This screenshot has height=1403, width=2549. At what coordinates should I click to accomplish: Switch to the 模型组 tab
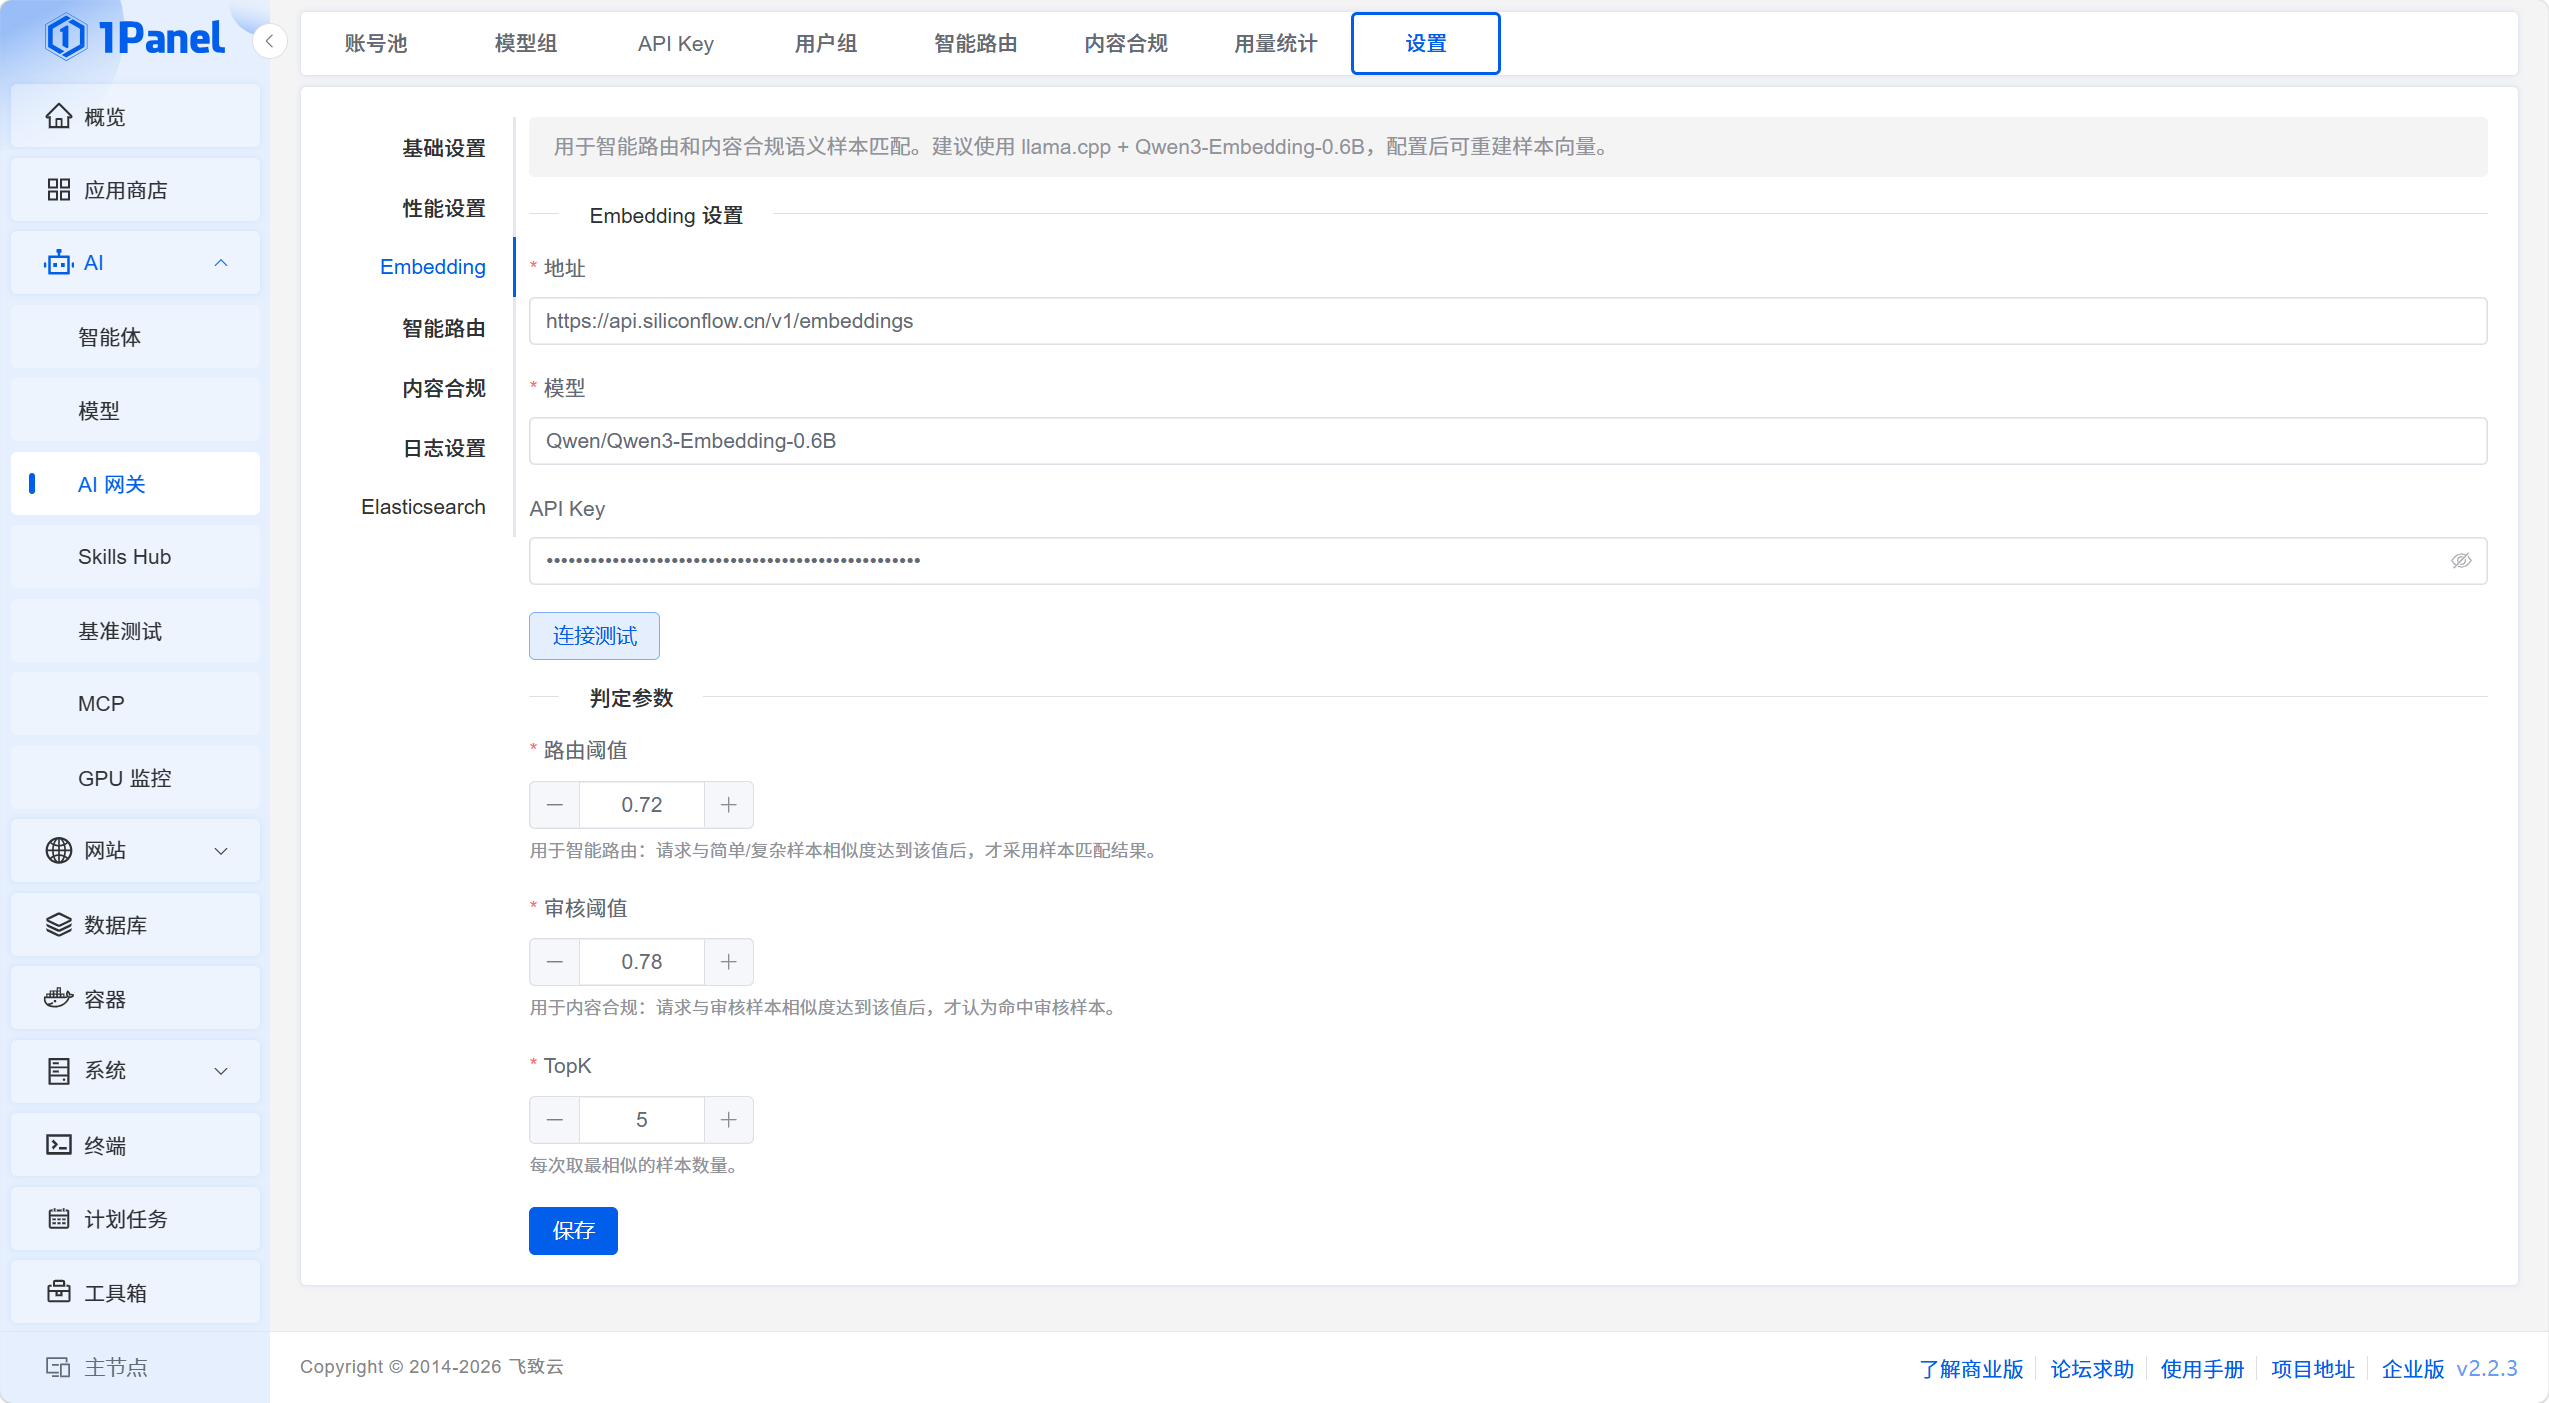[x=526, y=44]
